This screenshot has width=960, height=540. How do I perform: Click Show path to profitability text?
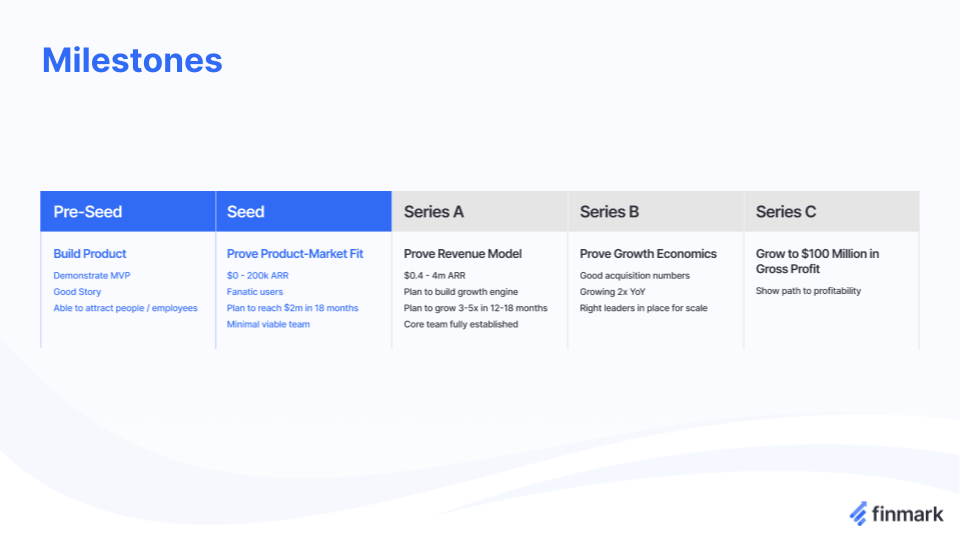(808, 291)
